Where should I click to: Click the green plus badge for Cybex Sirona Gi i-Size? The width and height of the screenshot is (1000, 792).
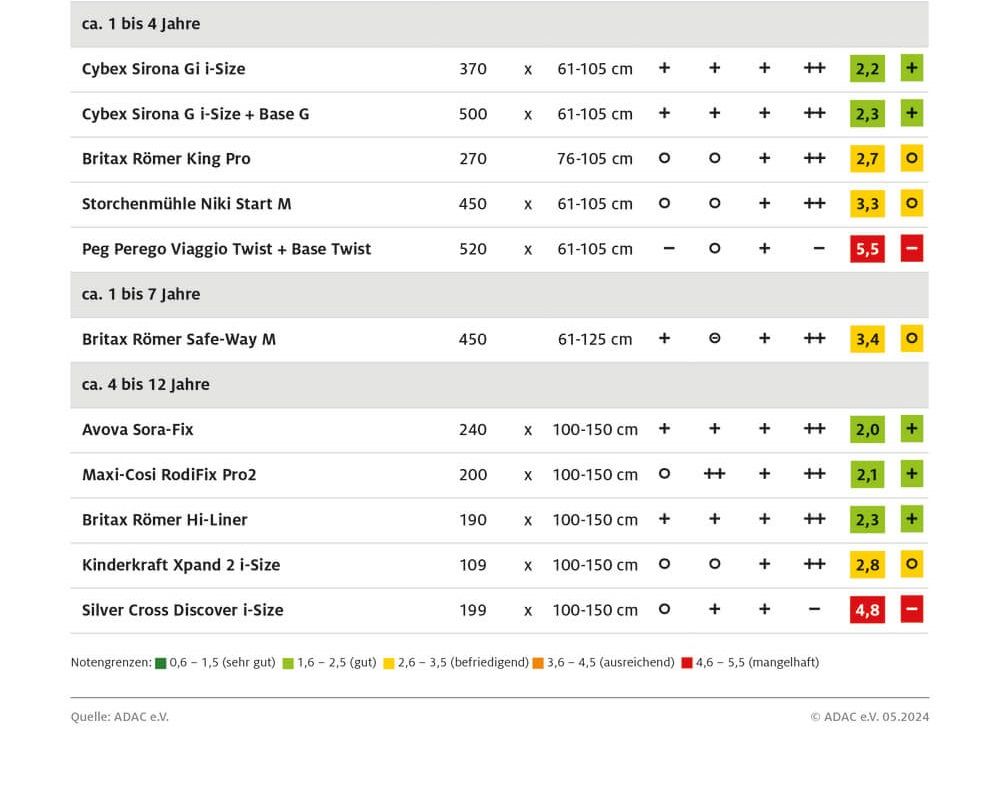tap(911, 68)
